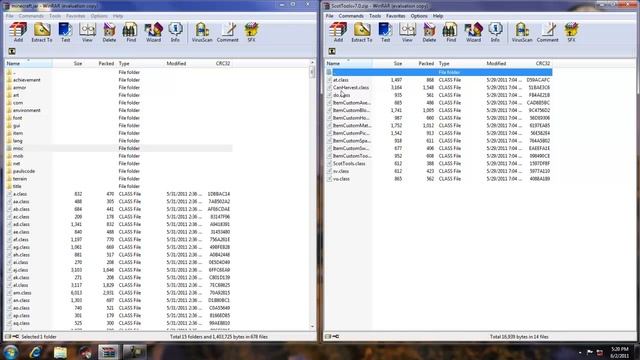The height and width of the screenshot is (360, 640).
Task: Click Info icon in minecraft.jar window
Action: pyautogui.click(x=175, y=32)
